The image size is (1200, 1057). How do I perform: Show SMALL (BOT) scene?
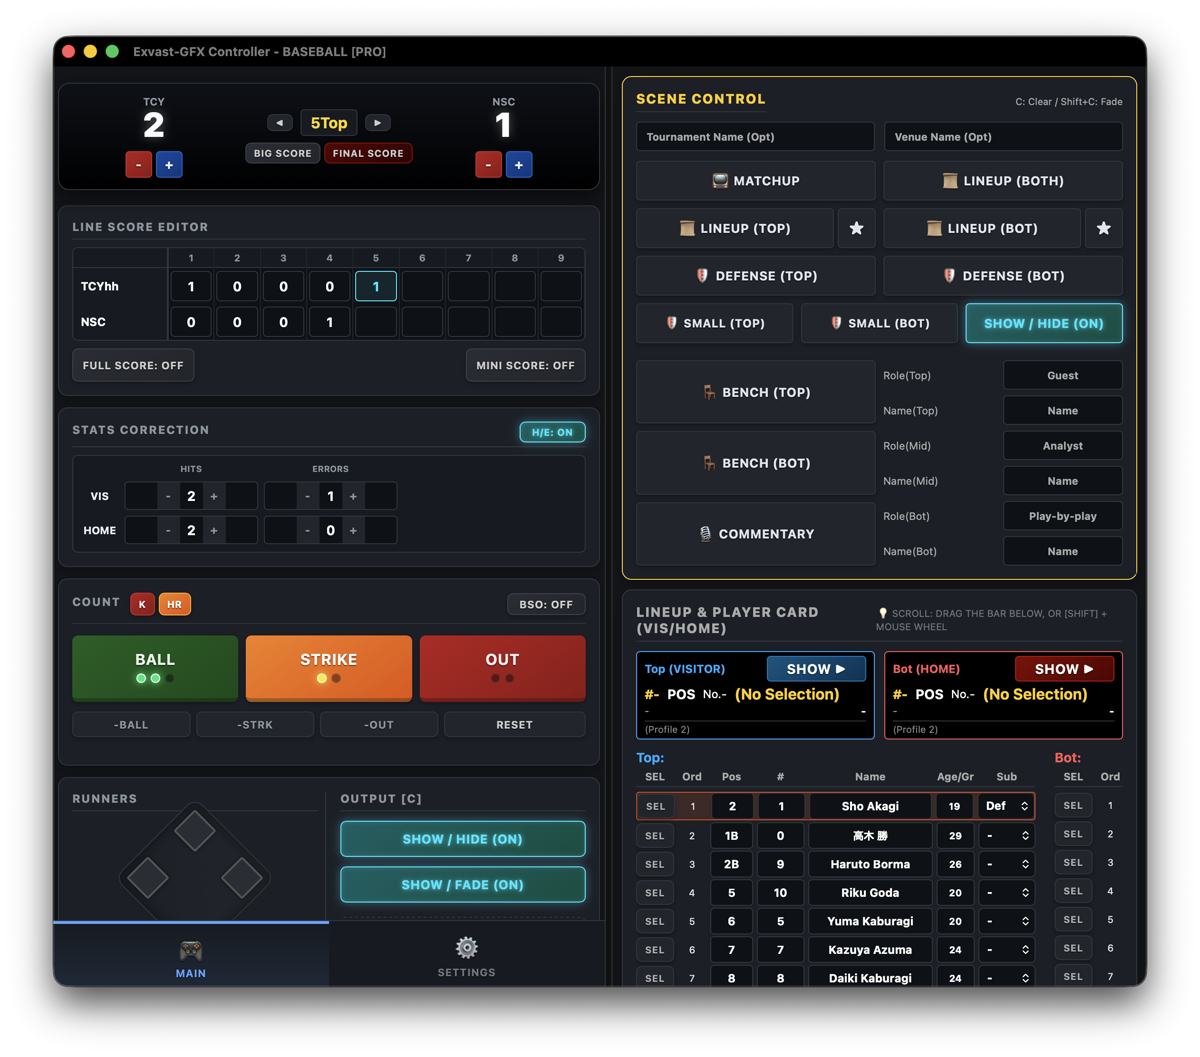880,323
